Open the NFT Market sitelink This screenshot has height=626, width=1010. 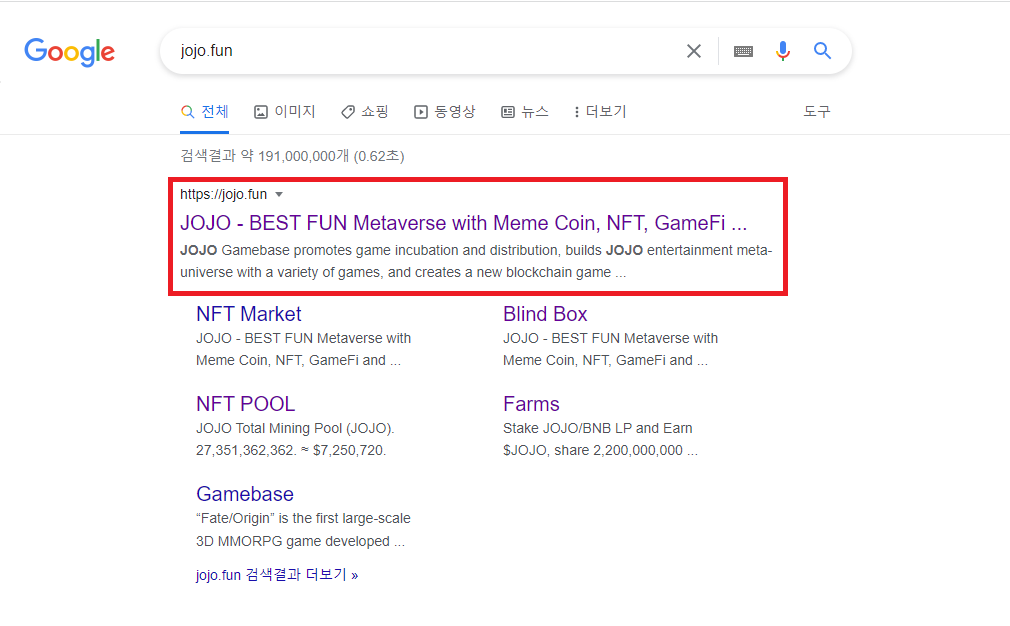coord(249,314)
